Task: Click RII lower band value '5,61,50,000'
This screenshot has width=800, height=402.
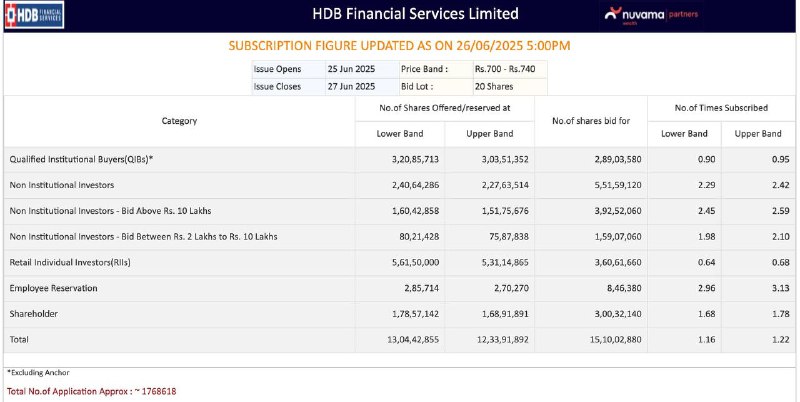Action: point(415,263)
